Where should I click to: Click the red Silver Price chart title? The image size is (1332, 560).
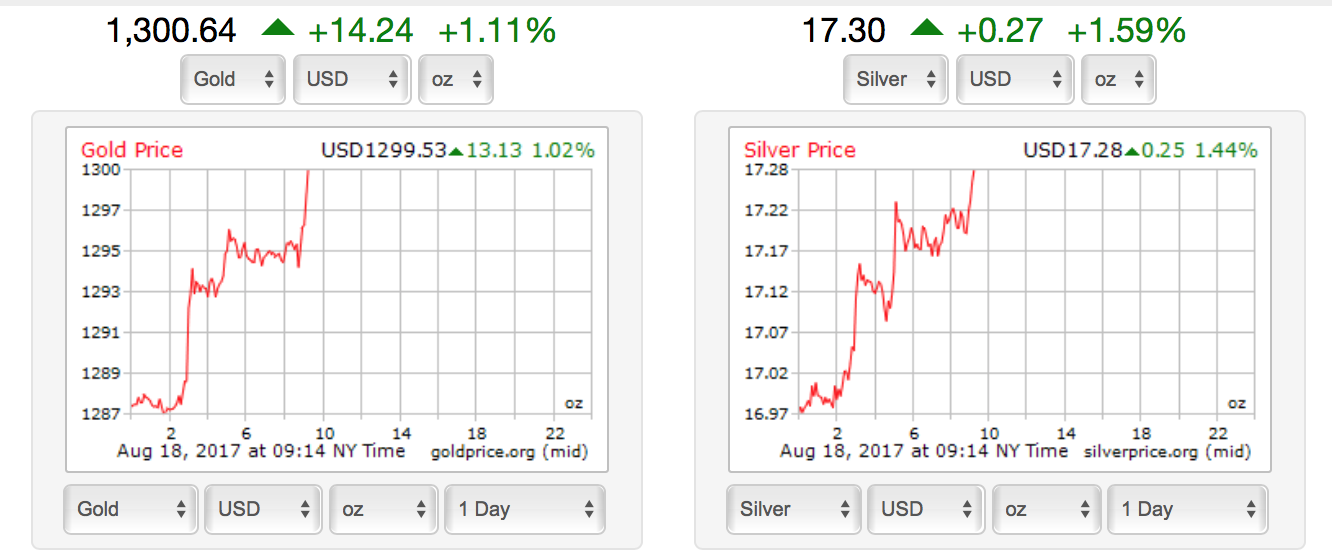point(800,150)
